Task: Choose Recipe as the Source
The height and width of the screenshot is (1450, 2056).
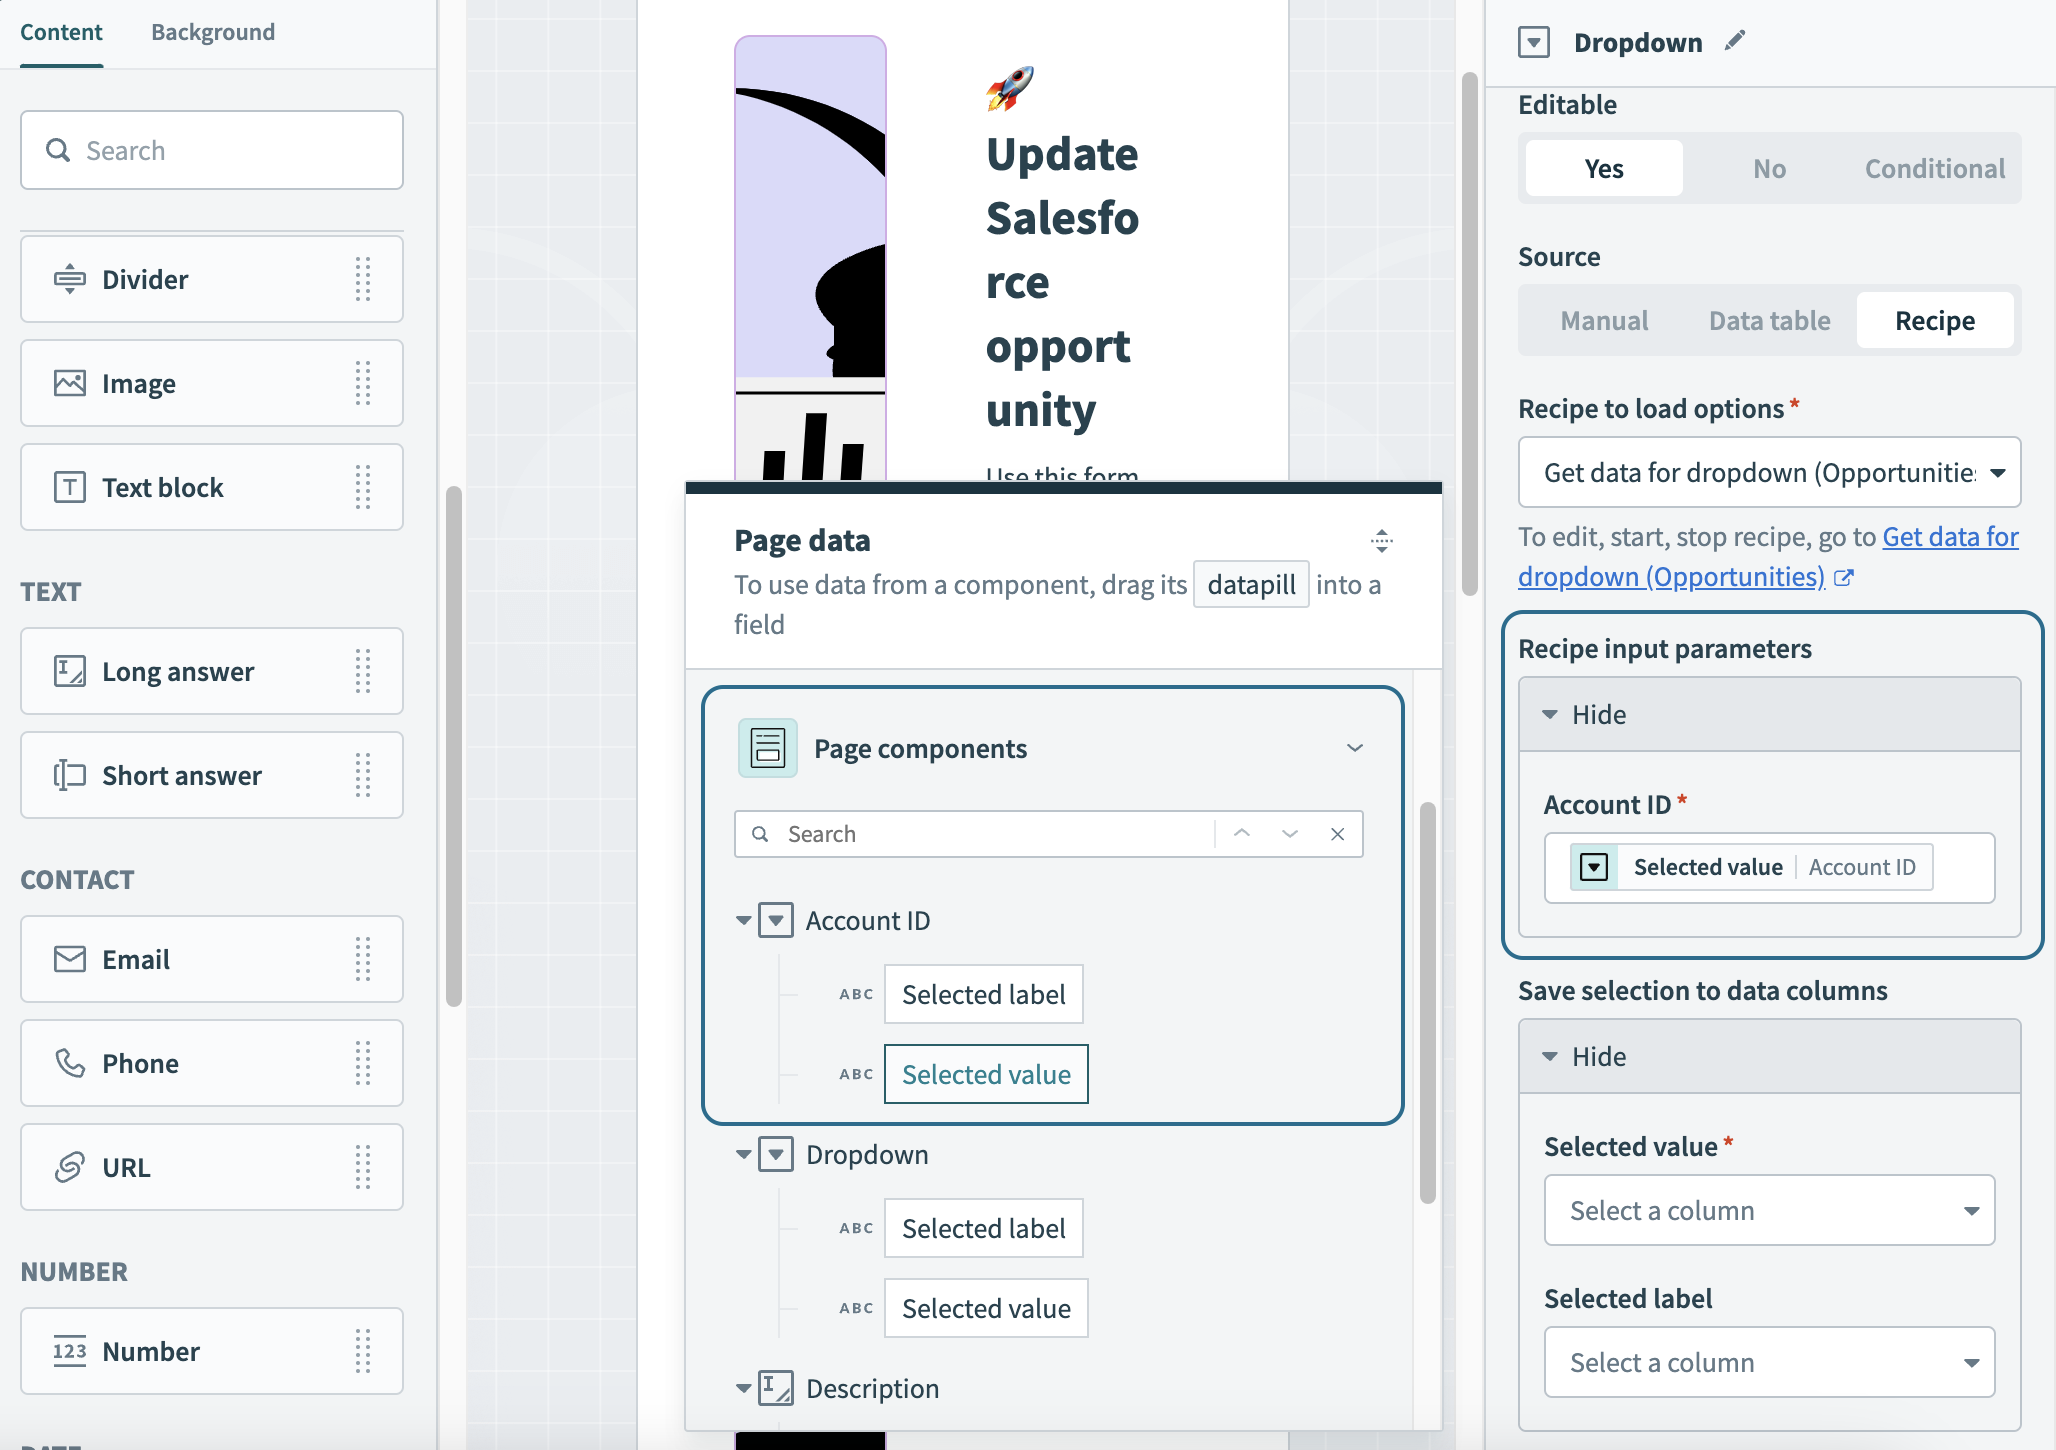Action: (1935, 320)
